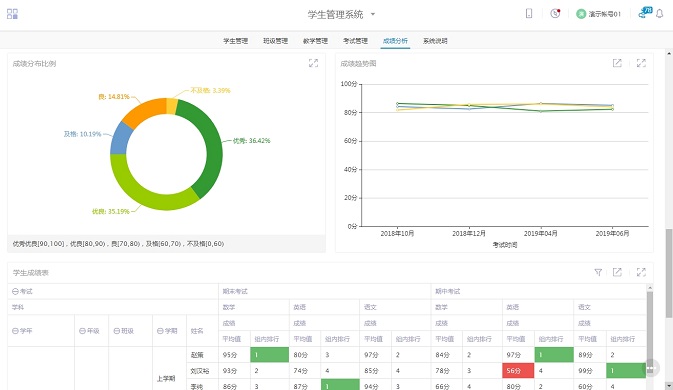Click the mobile device preview icon

[529, 13]
